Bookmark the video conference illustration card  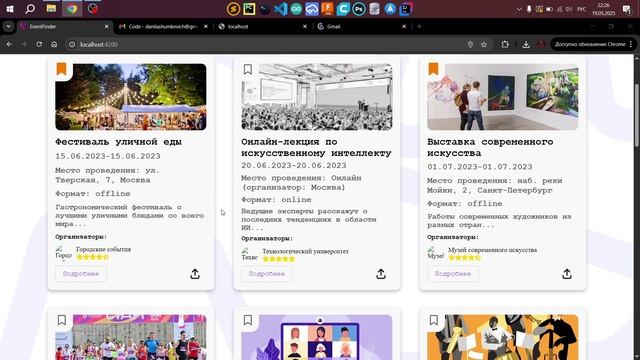tap(248, 320)
